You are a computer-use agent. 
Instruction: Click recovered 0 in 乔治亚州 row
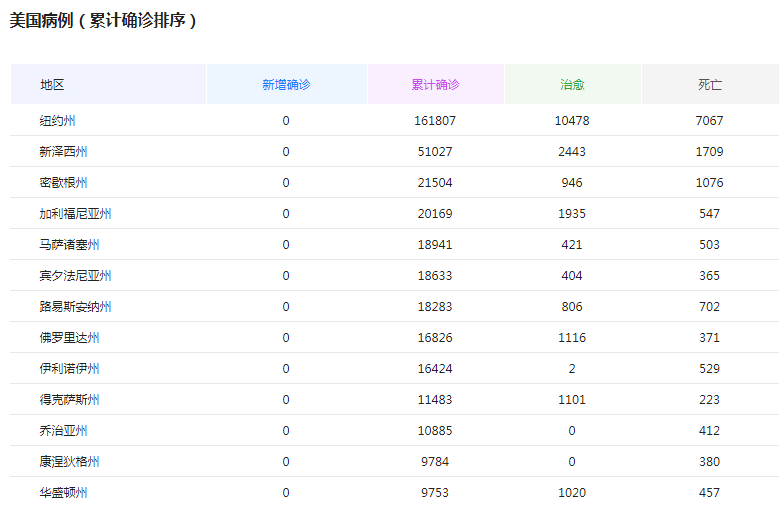(x=572, y=430)
